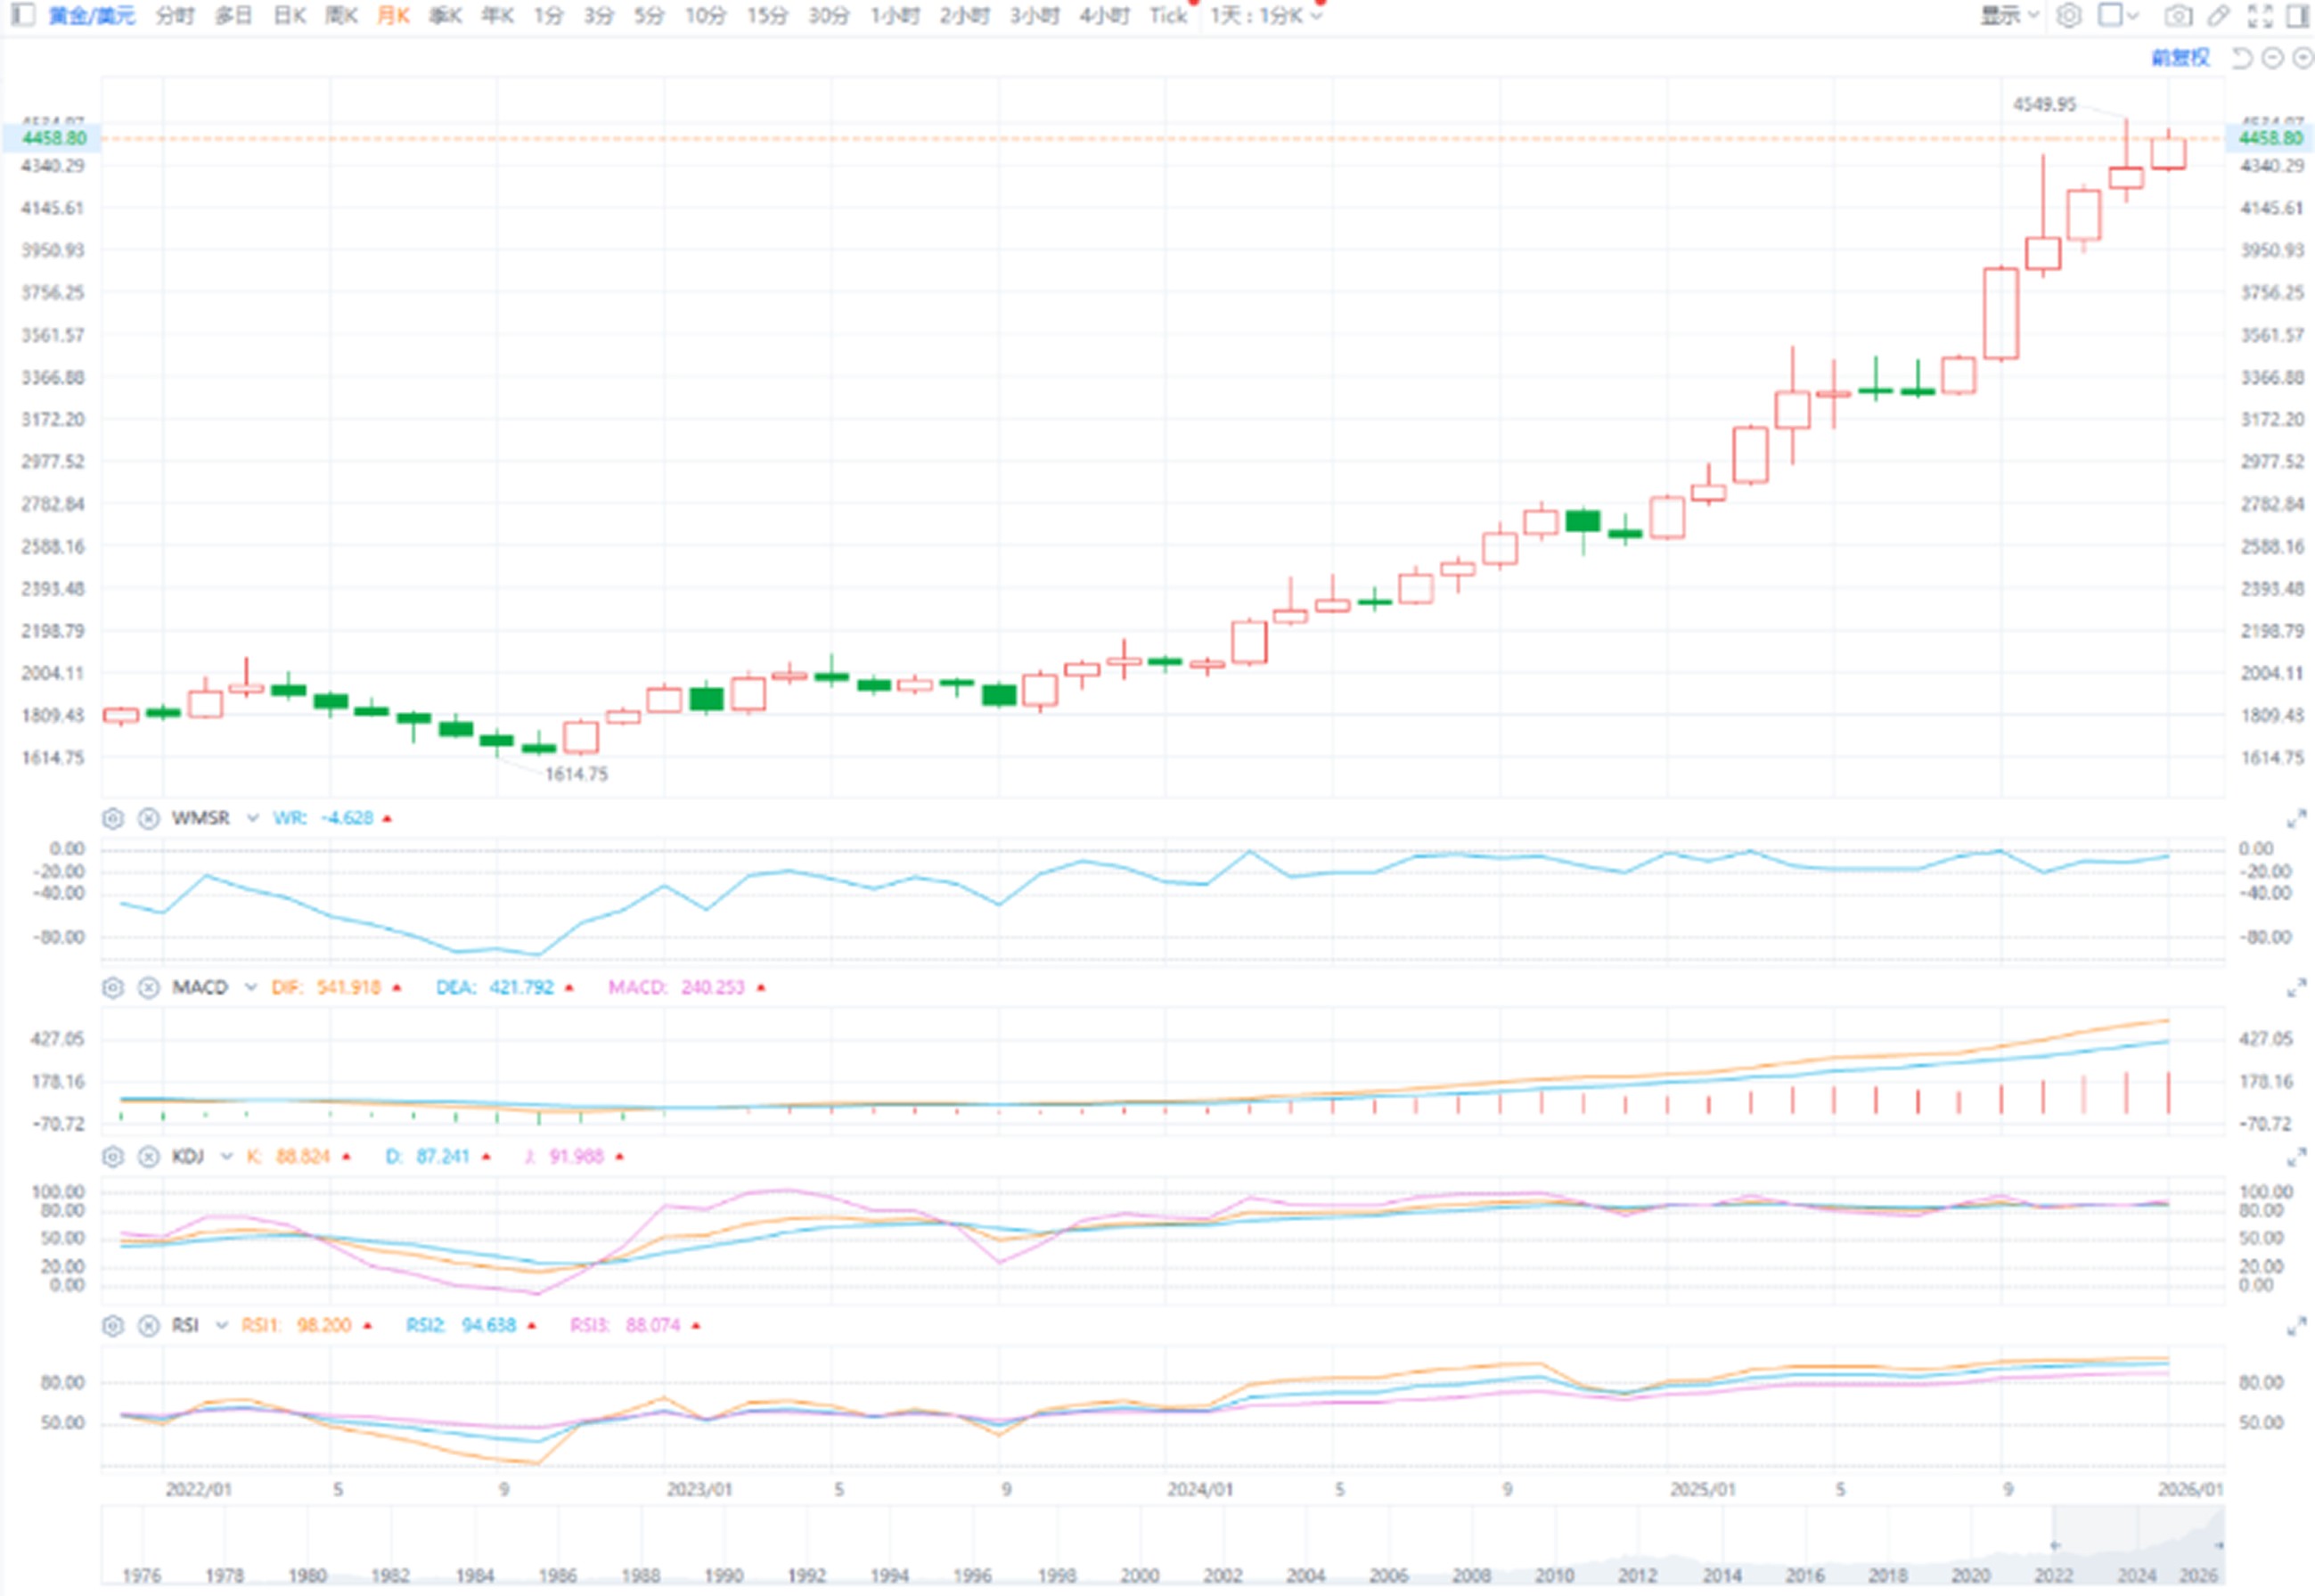The height and width of the screenshot is (1596, 2315).
Task: Open the WMSR indicator settings gear
Action: click(112, 818)
